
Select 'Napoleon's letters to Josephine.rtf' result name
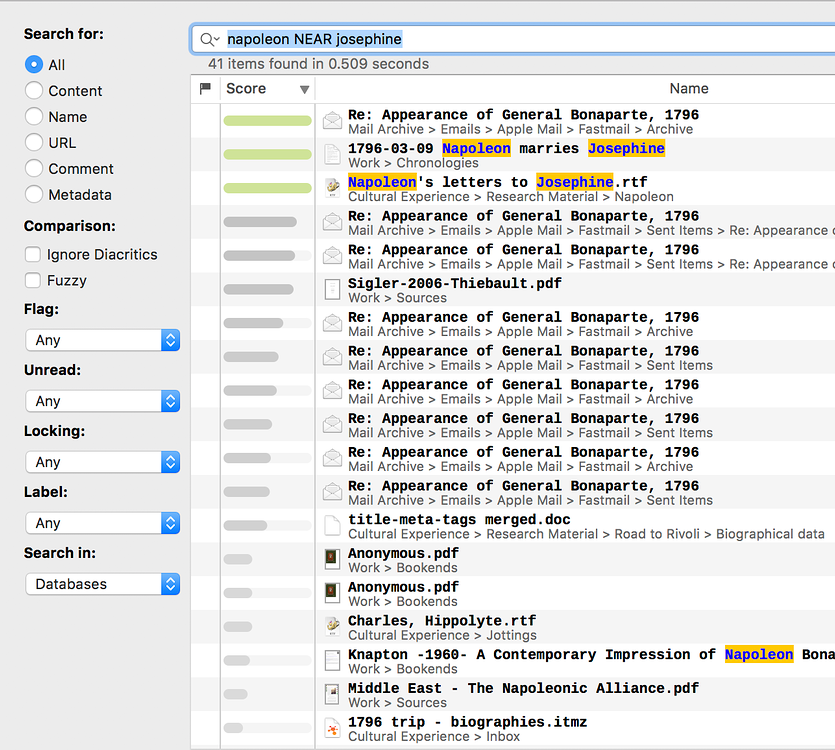coord(498,182)
